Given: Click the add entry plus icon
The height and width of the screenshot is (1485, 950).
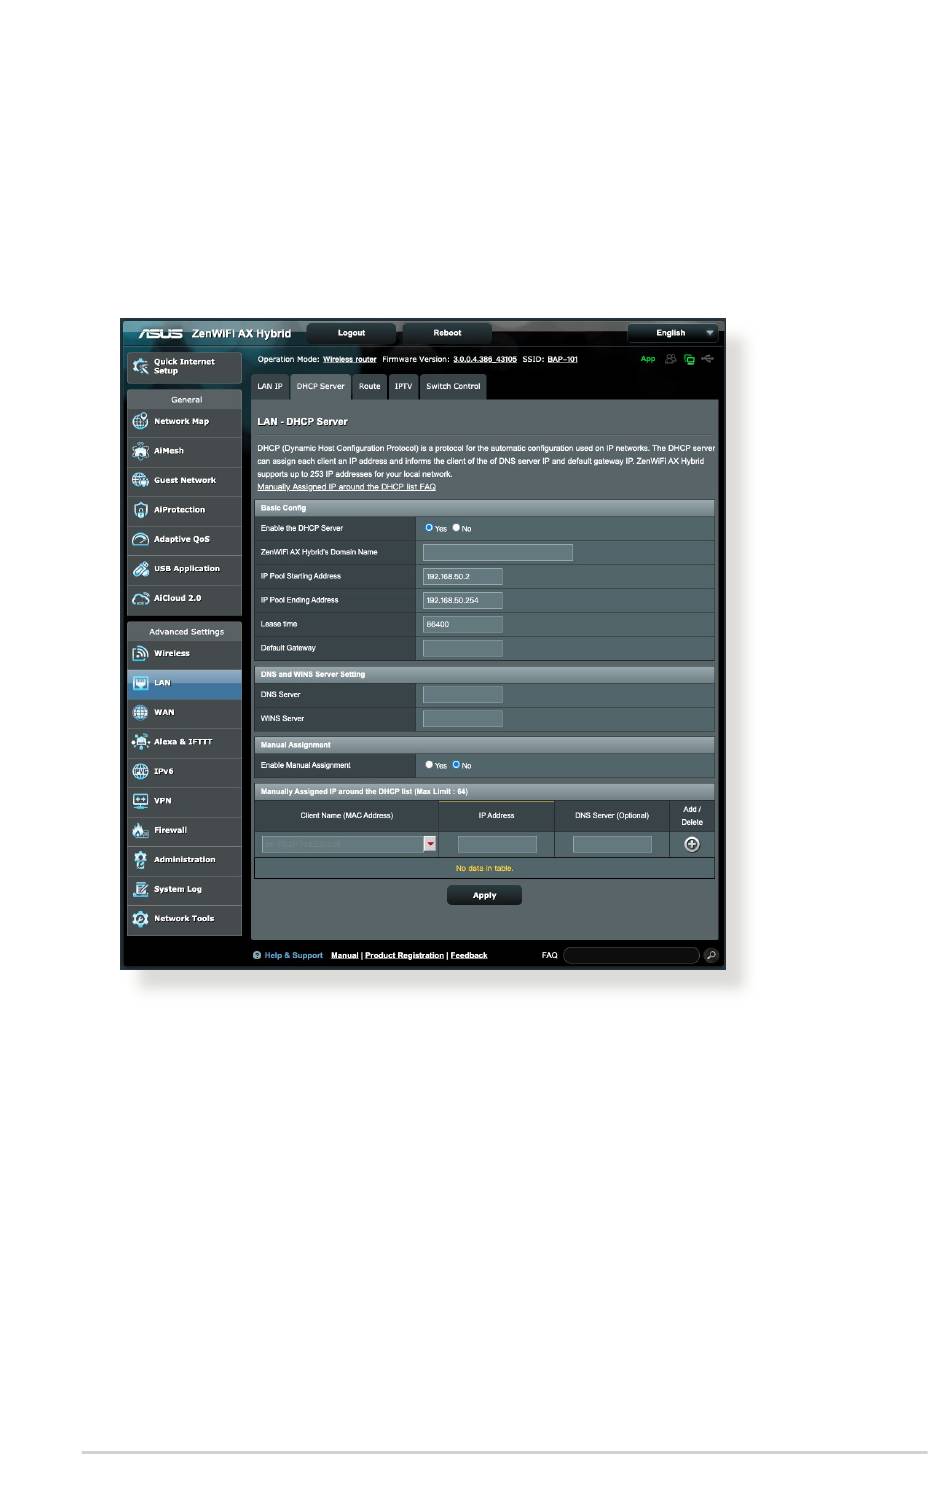Looking at the screenshot, I should point(691,844).
